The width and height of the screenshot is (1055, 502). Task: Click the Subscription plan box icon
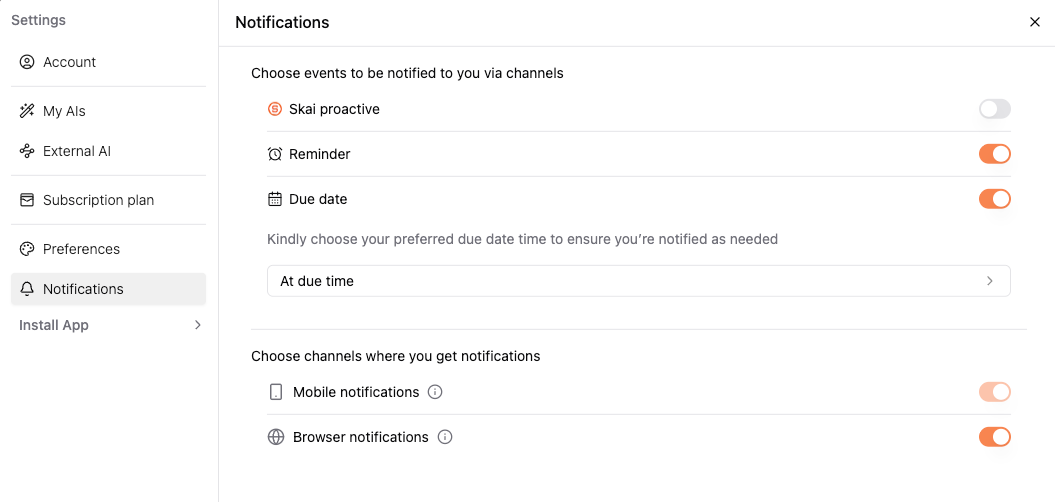[27, 200]
